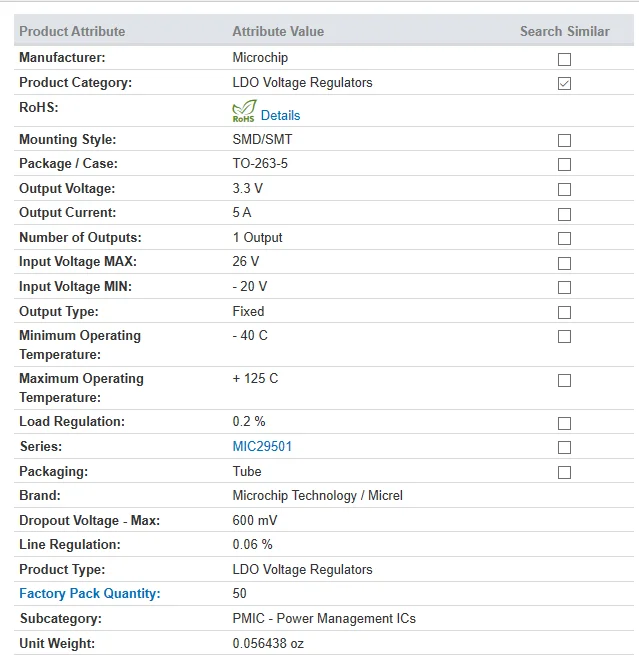Viewport: 639px width, 655px height.
Task: Tick the Number of Outputs checkbox
Action: point(564,239)
